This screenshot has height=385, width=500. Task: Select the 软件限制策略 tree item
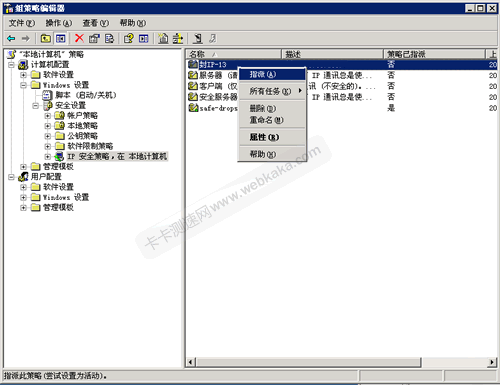[90, 146]
